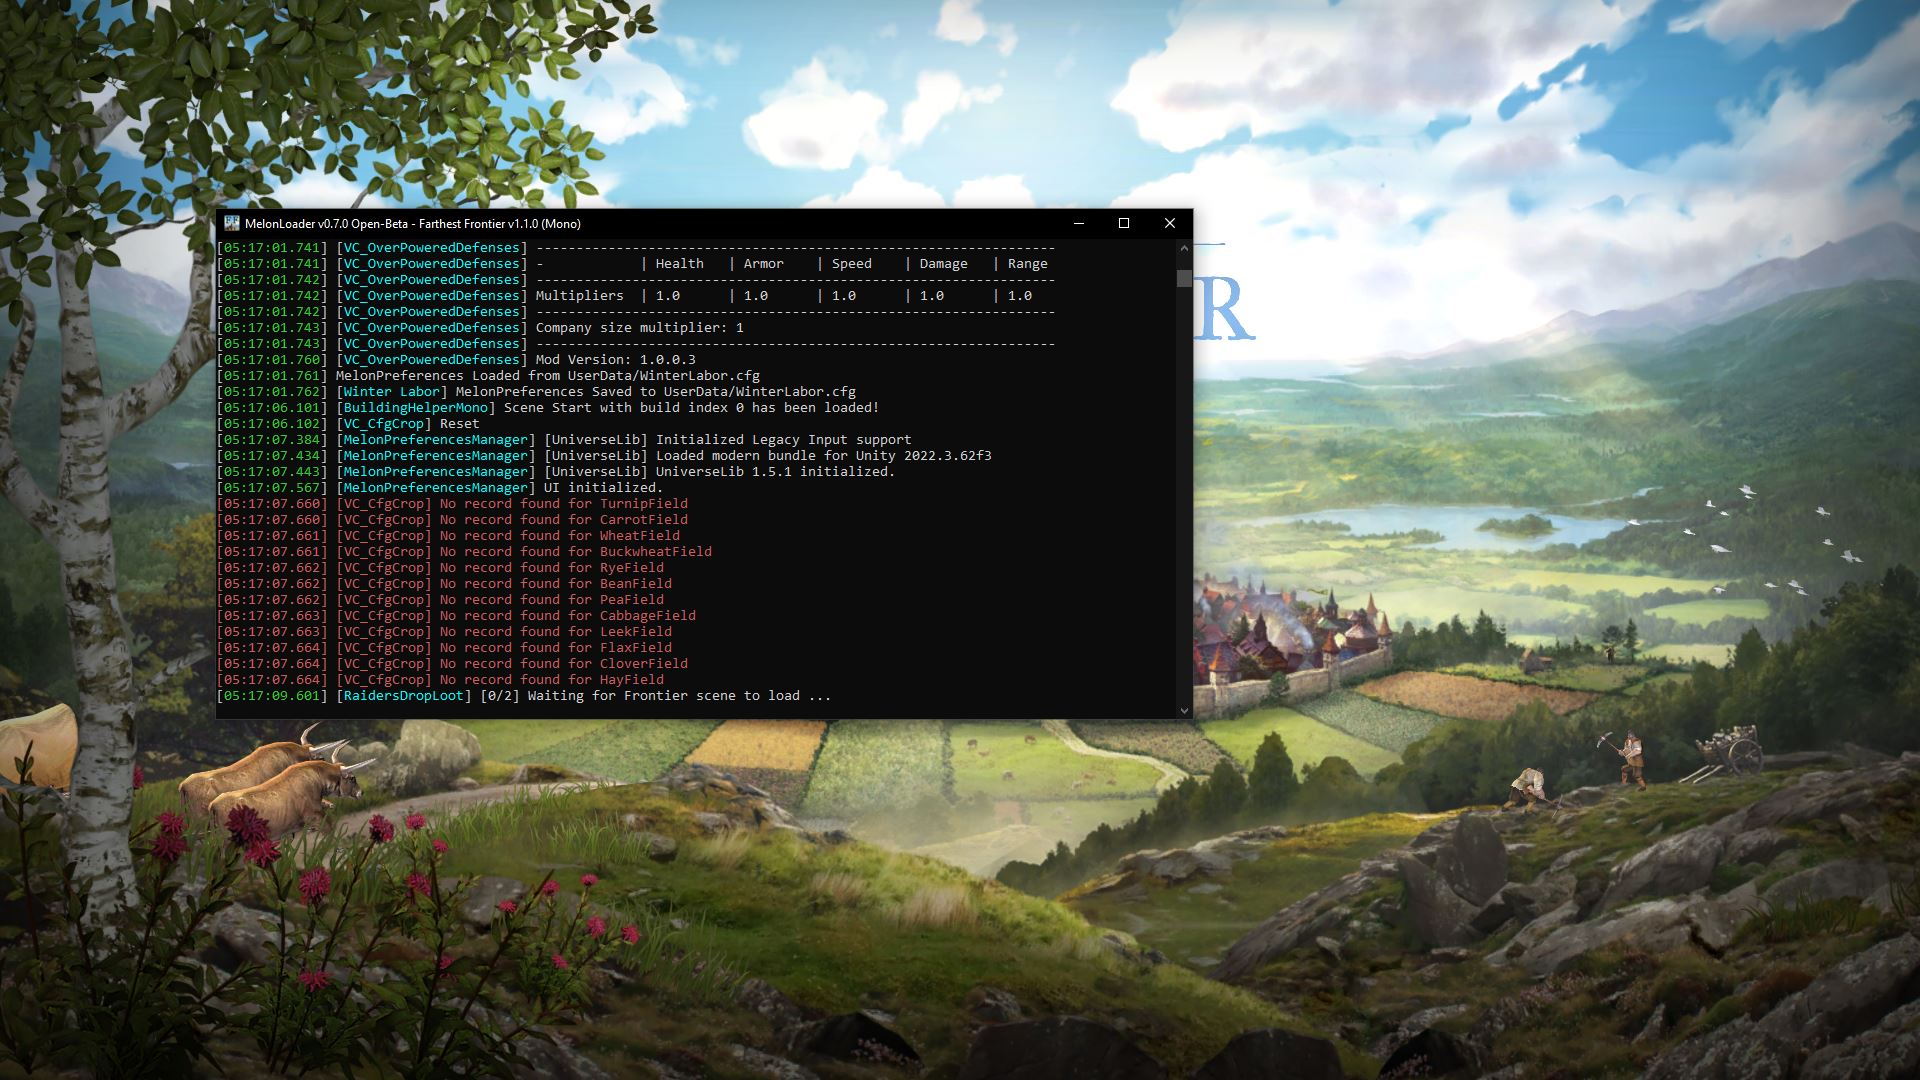This screenshot has height=1080, width=1920.
Task: Click the timestamp '05:17:07.384'
Action: tap(272, 440)
